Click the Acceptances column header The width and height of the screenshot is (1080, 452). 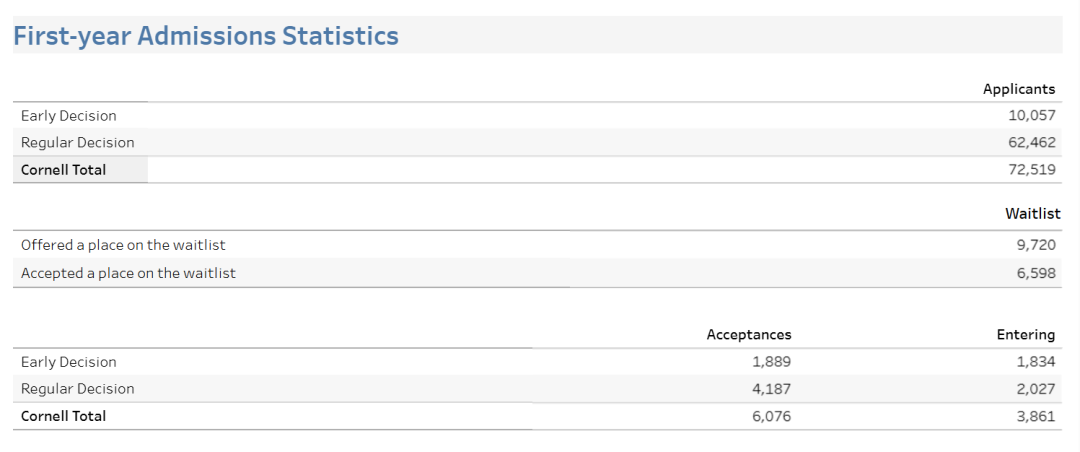[748, 335]
